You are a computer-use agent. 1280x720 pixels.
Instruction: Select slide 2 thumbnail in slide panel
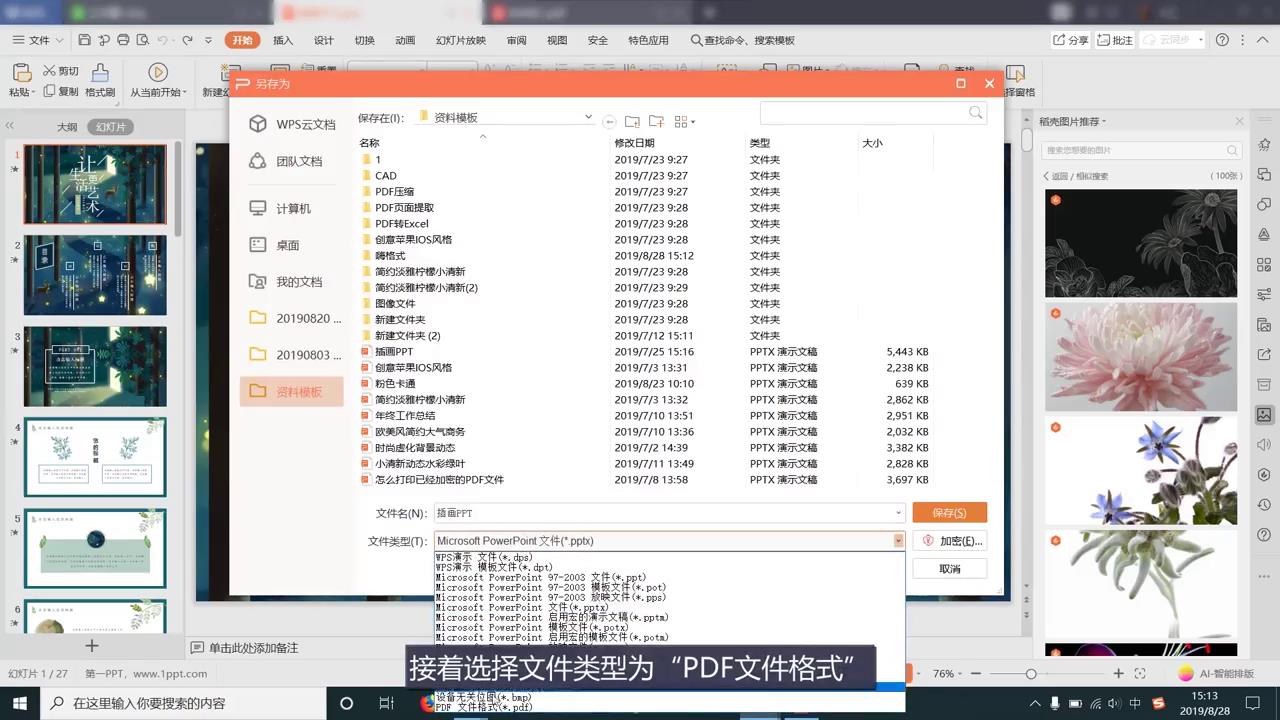[x=95, y=275]
